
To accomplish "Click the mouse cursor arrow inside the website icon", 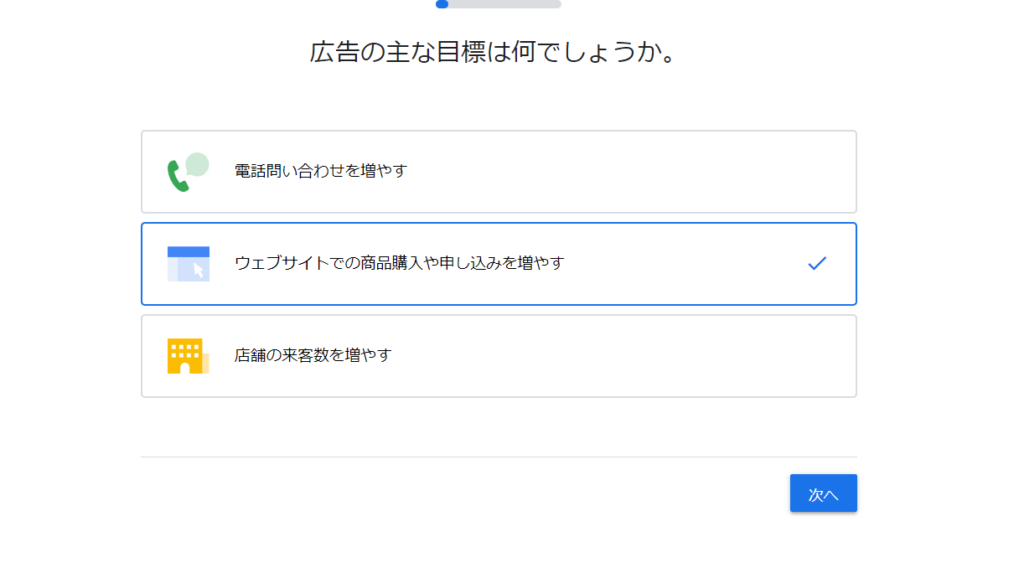I will 199,270.
